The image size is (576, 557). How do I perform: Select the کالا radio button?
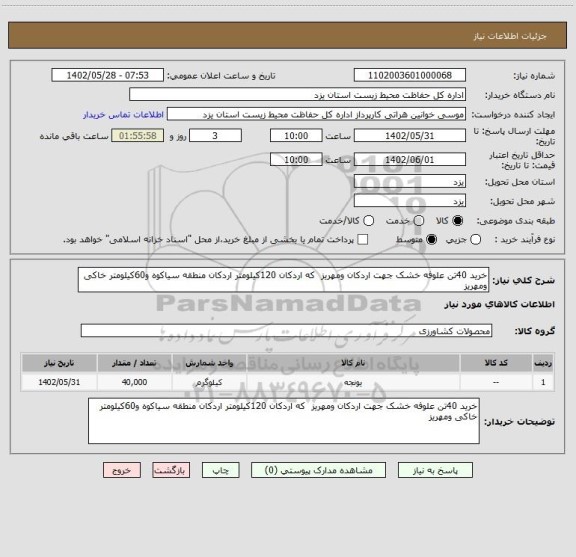pos(458,221)
